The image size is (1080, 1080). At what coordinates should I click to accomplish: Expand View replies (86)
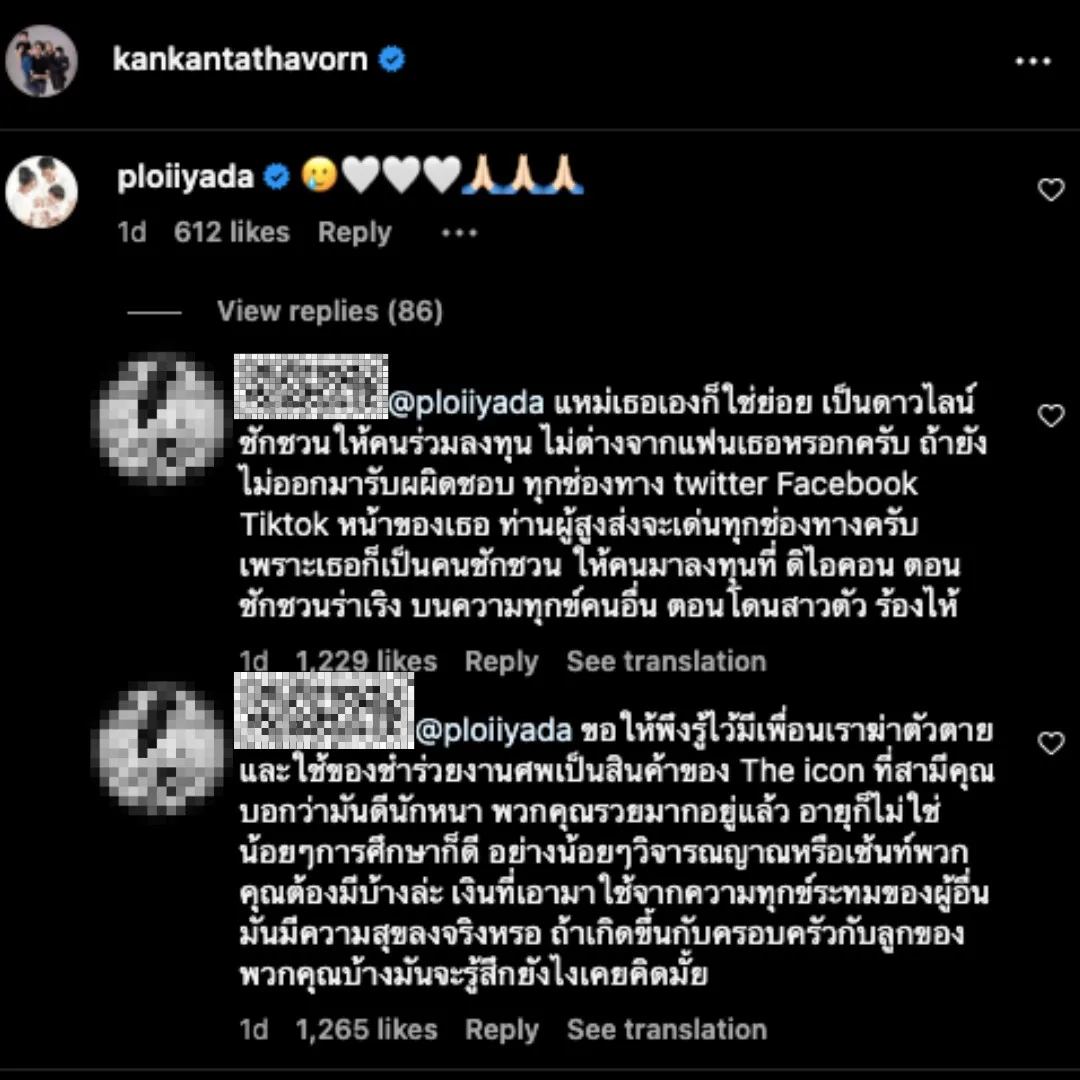[x=330, y=311]
